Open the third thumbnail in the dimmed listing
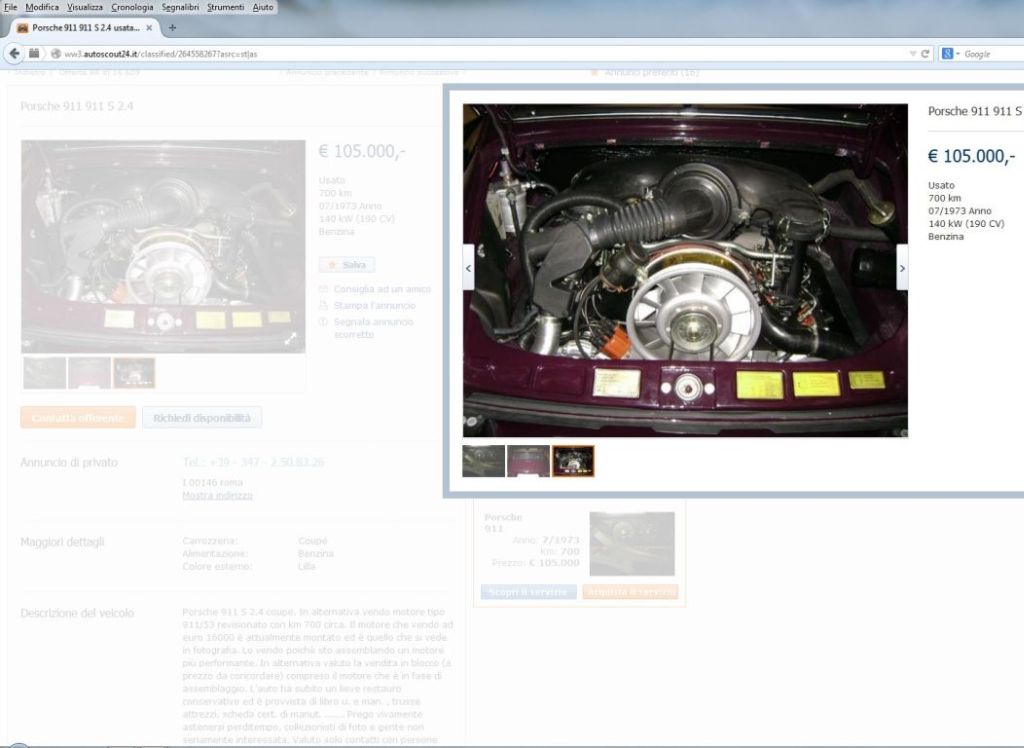The image size is (1024, 748). (134, 373)
